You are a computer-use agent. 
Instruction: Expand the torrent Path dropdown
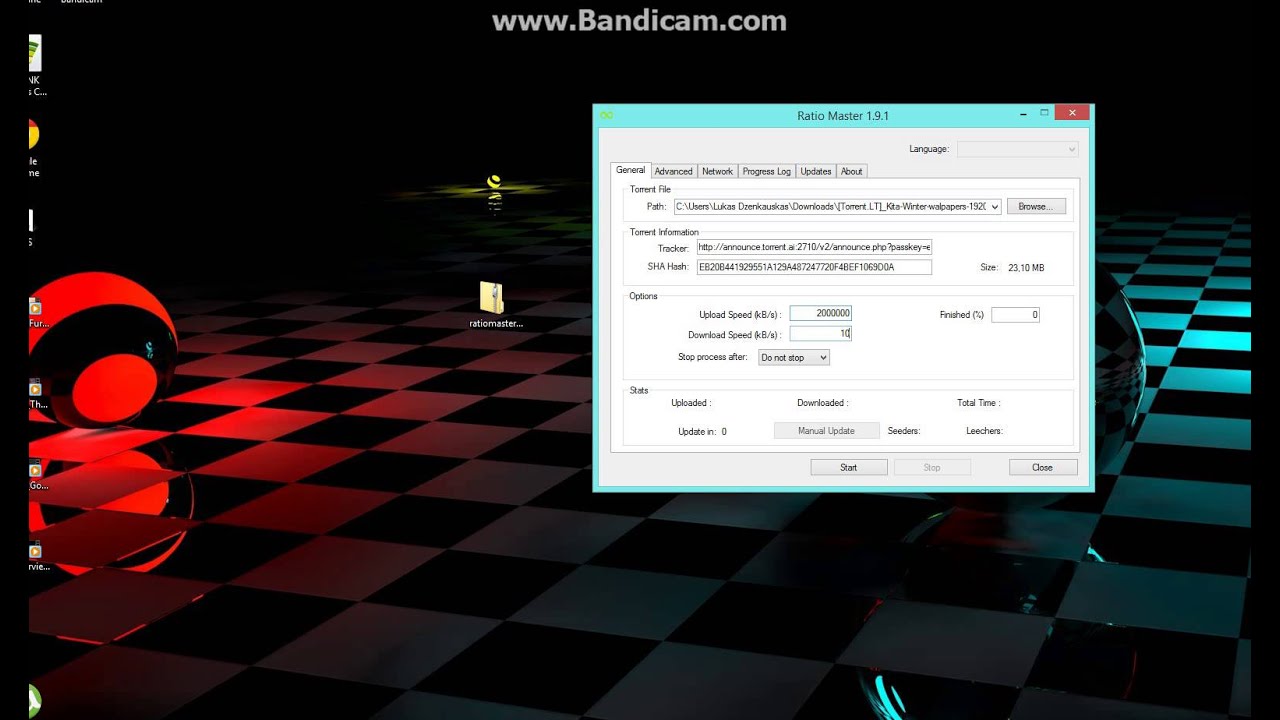[994, 207]
